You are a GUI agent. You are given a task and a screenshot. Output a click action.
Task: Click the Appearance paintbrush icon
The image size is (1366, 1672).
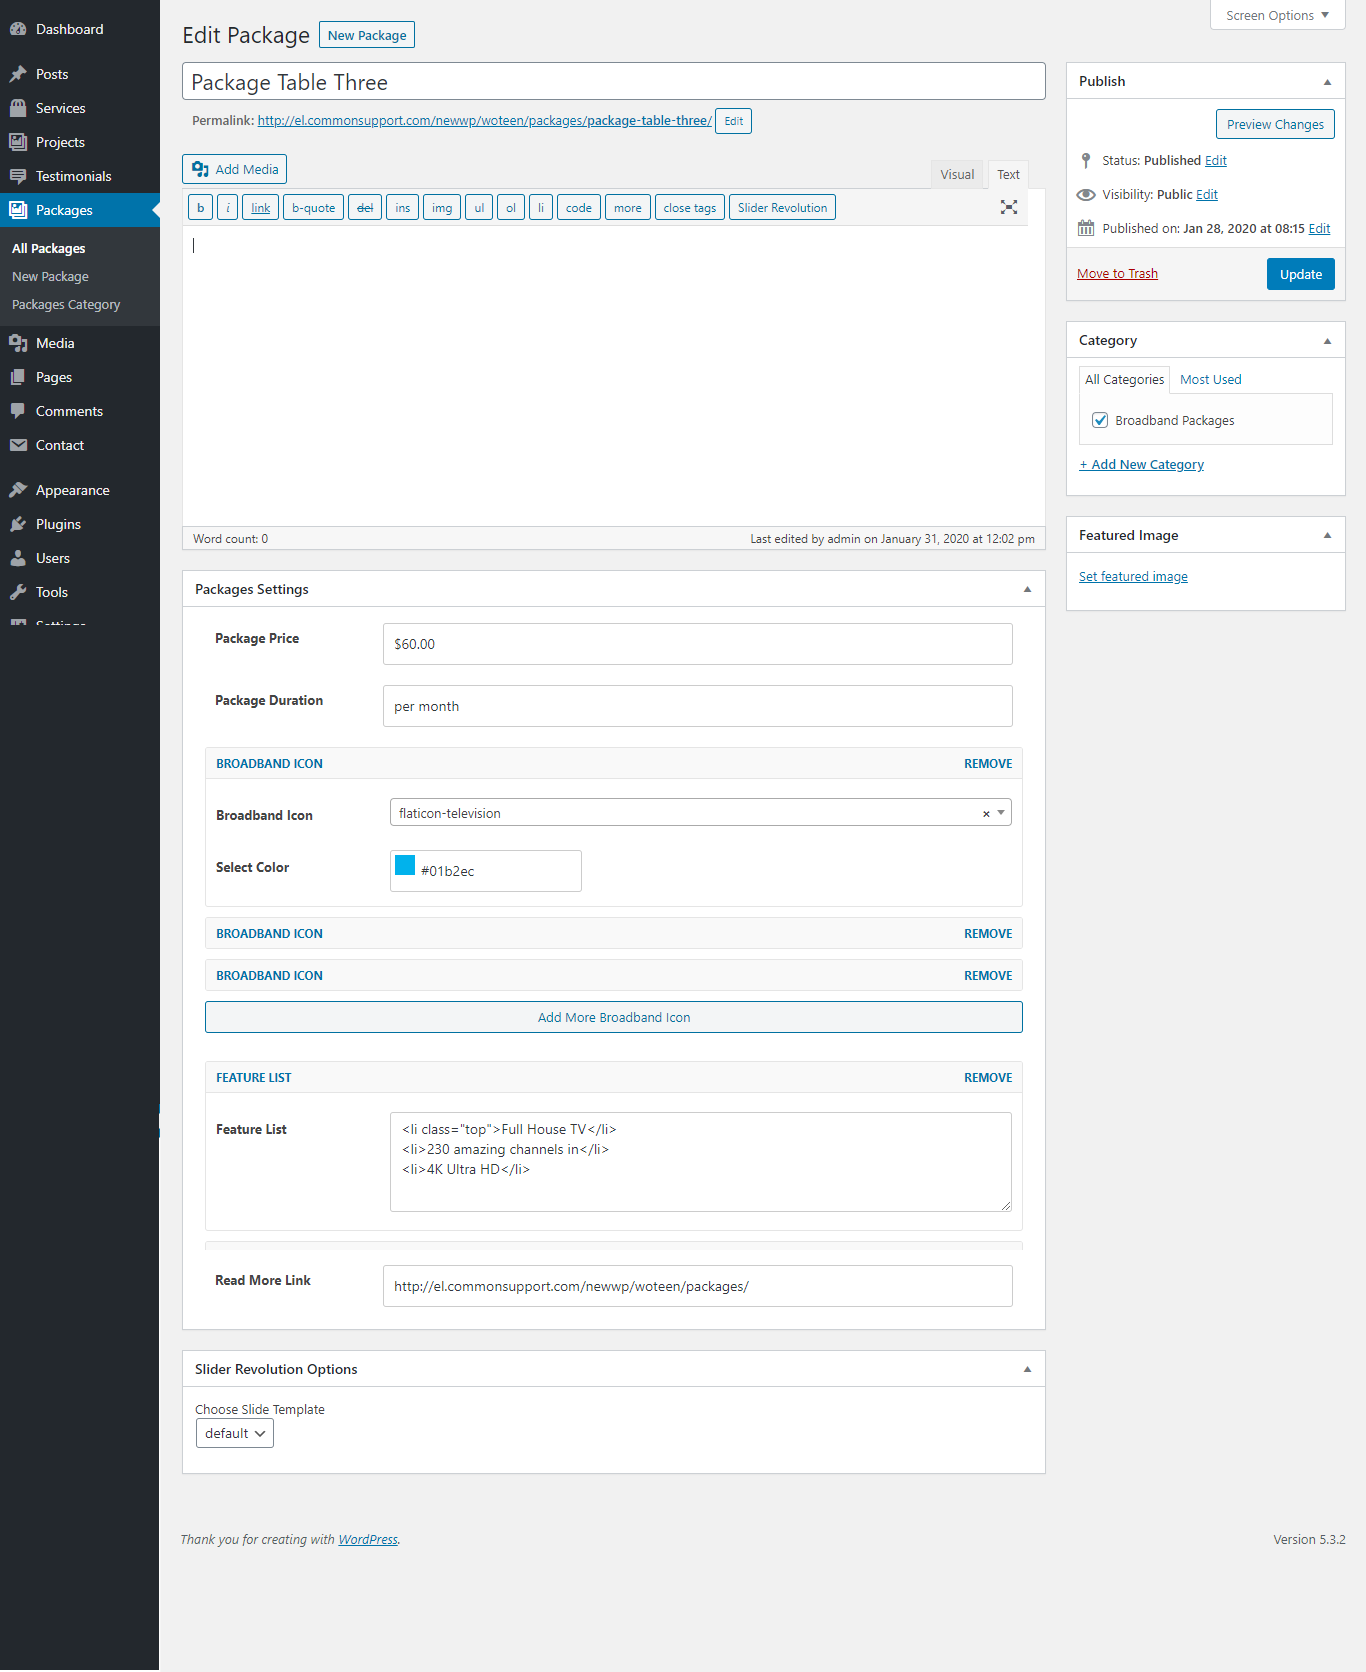18,490
